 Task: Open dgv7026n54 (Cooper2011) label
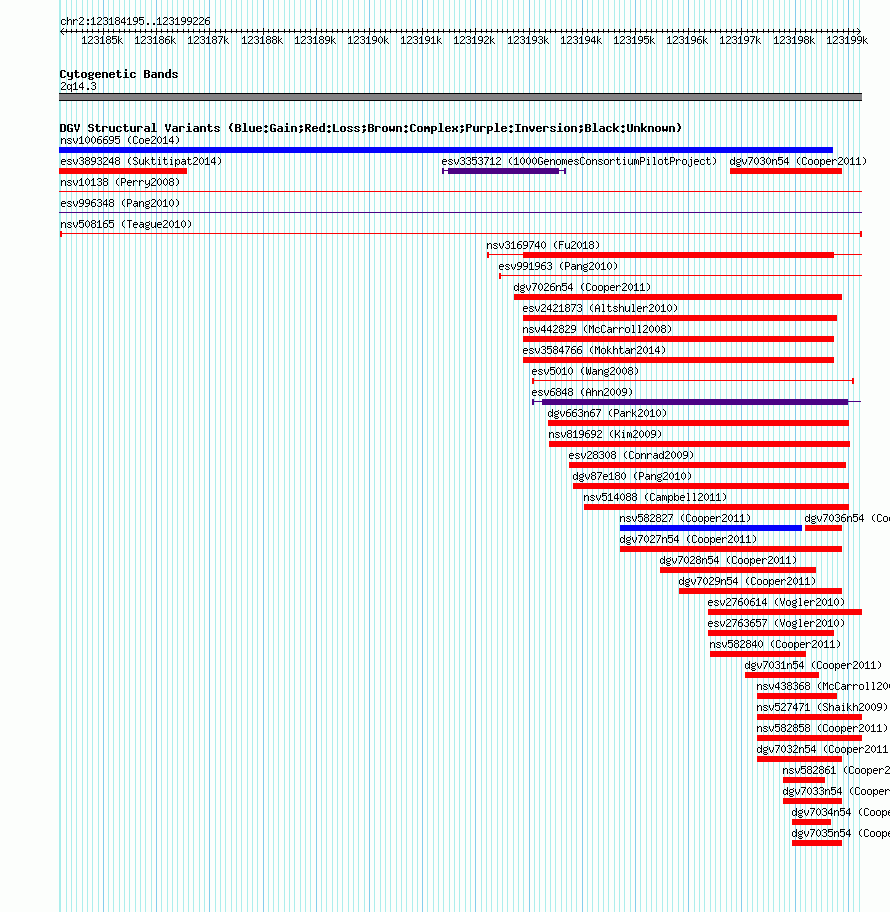[x=582, y=287]
